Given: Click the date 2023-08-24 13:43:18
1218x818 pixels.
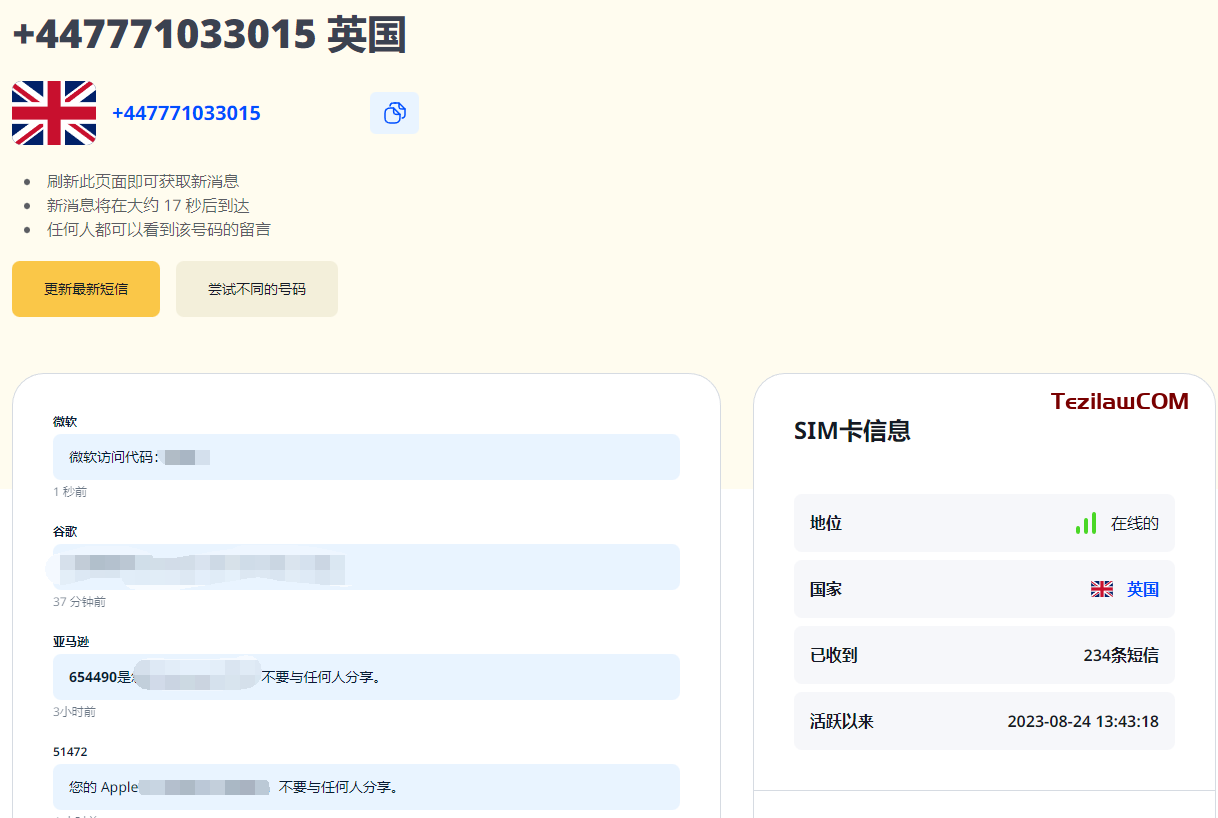Looking at the screenshot, I should point(1083,721).
